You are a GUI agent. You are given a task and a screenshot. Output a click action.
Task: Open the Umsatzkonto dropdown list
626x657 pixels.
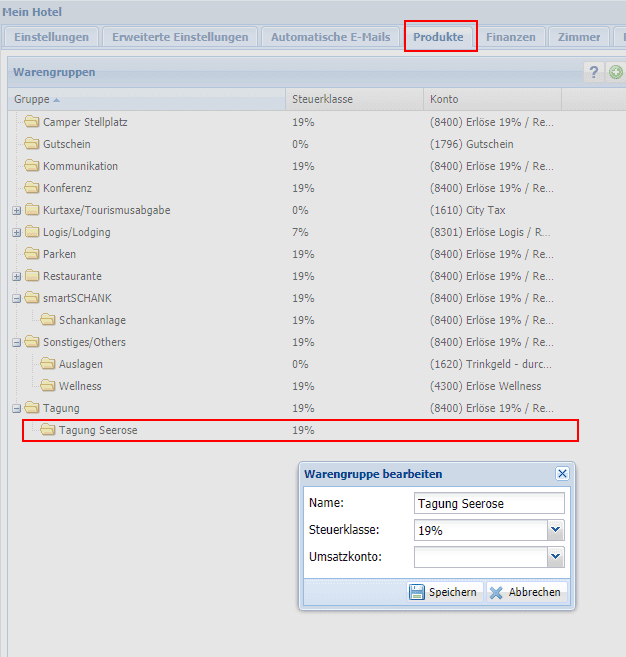pyautogui.click(x=556, y=558)
